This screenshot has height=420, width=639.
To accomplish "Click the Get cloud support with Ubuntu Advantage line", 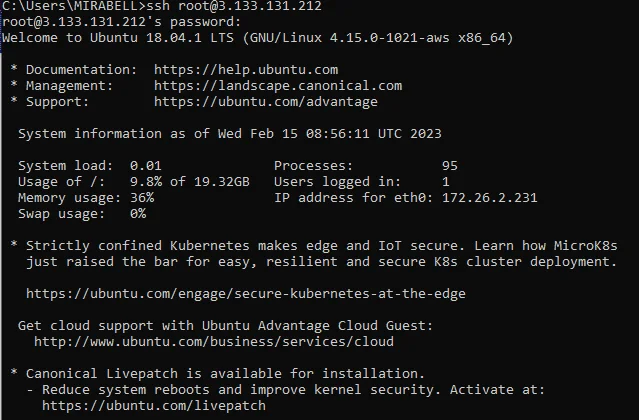I will [225, 325].
